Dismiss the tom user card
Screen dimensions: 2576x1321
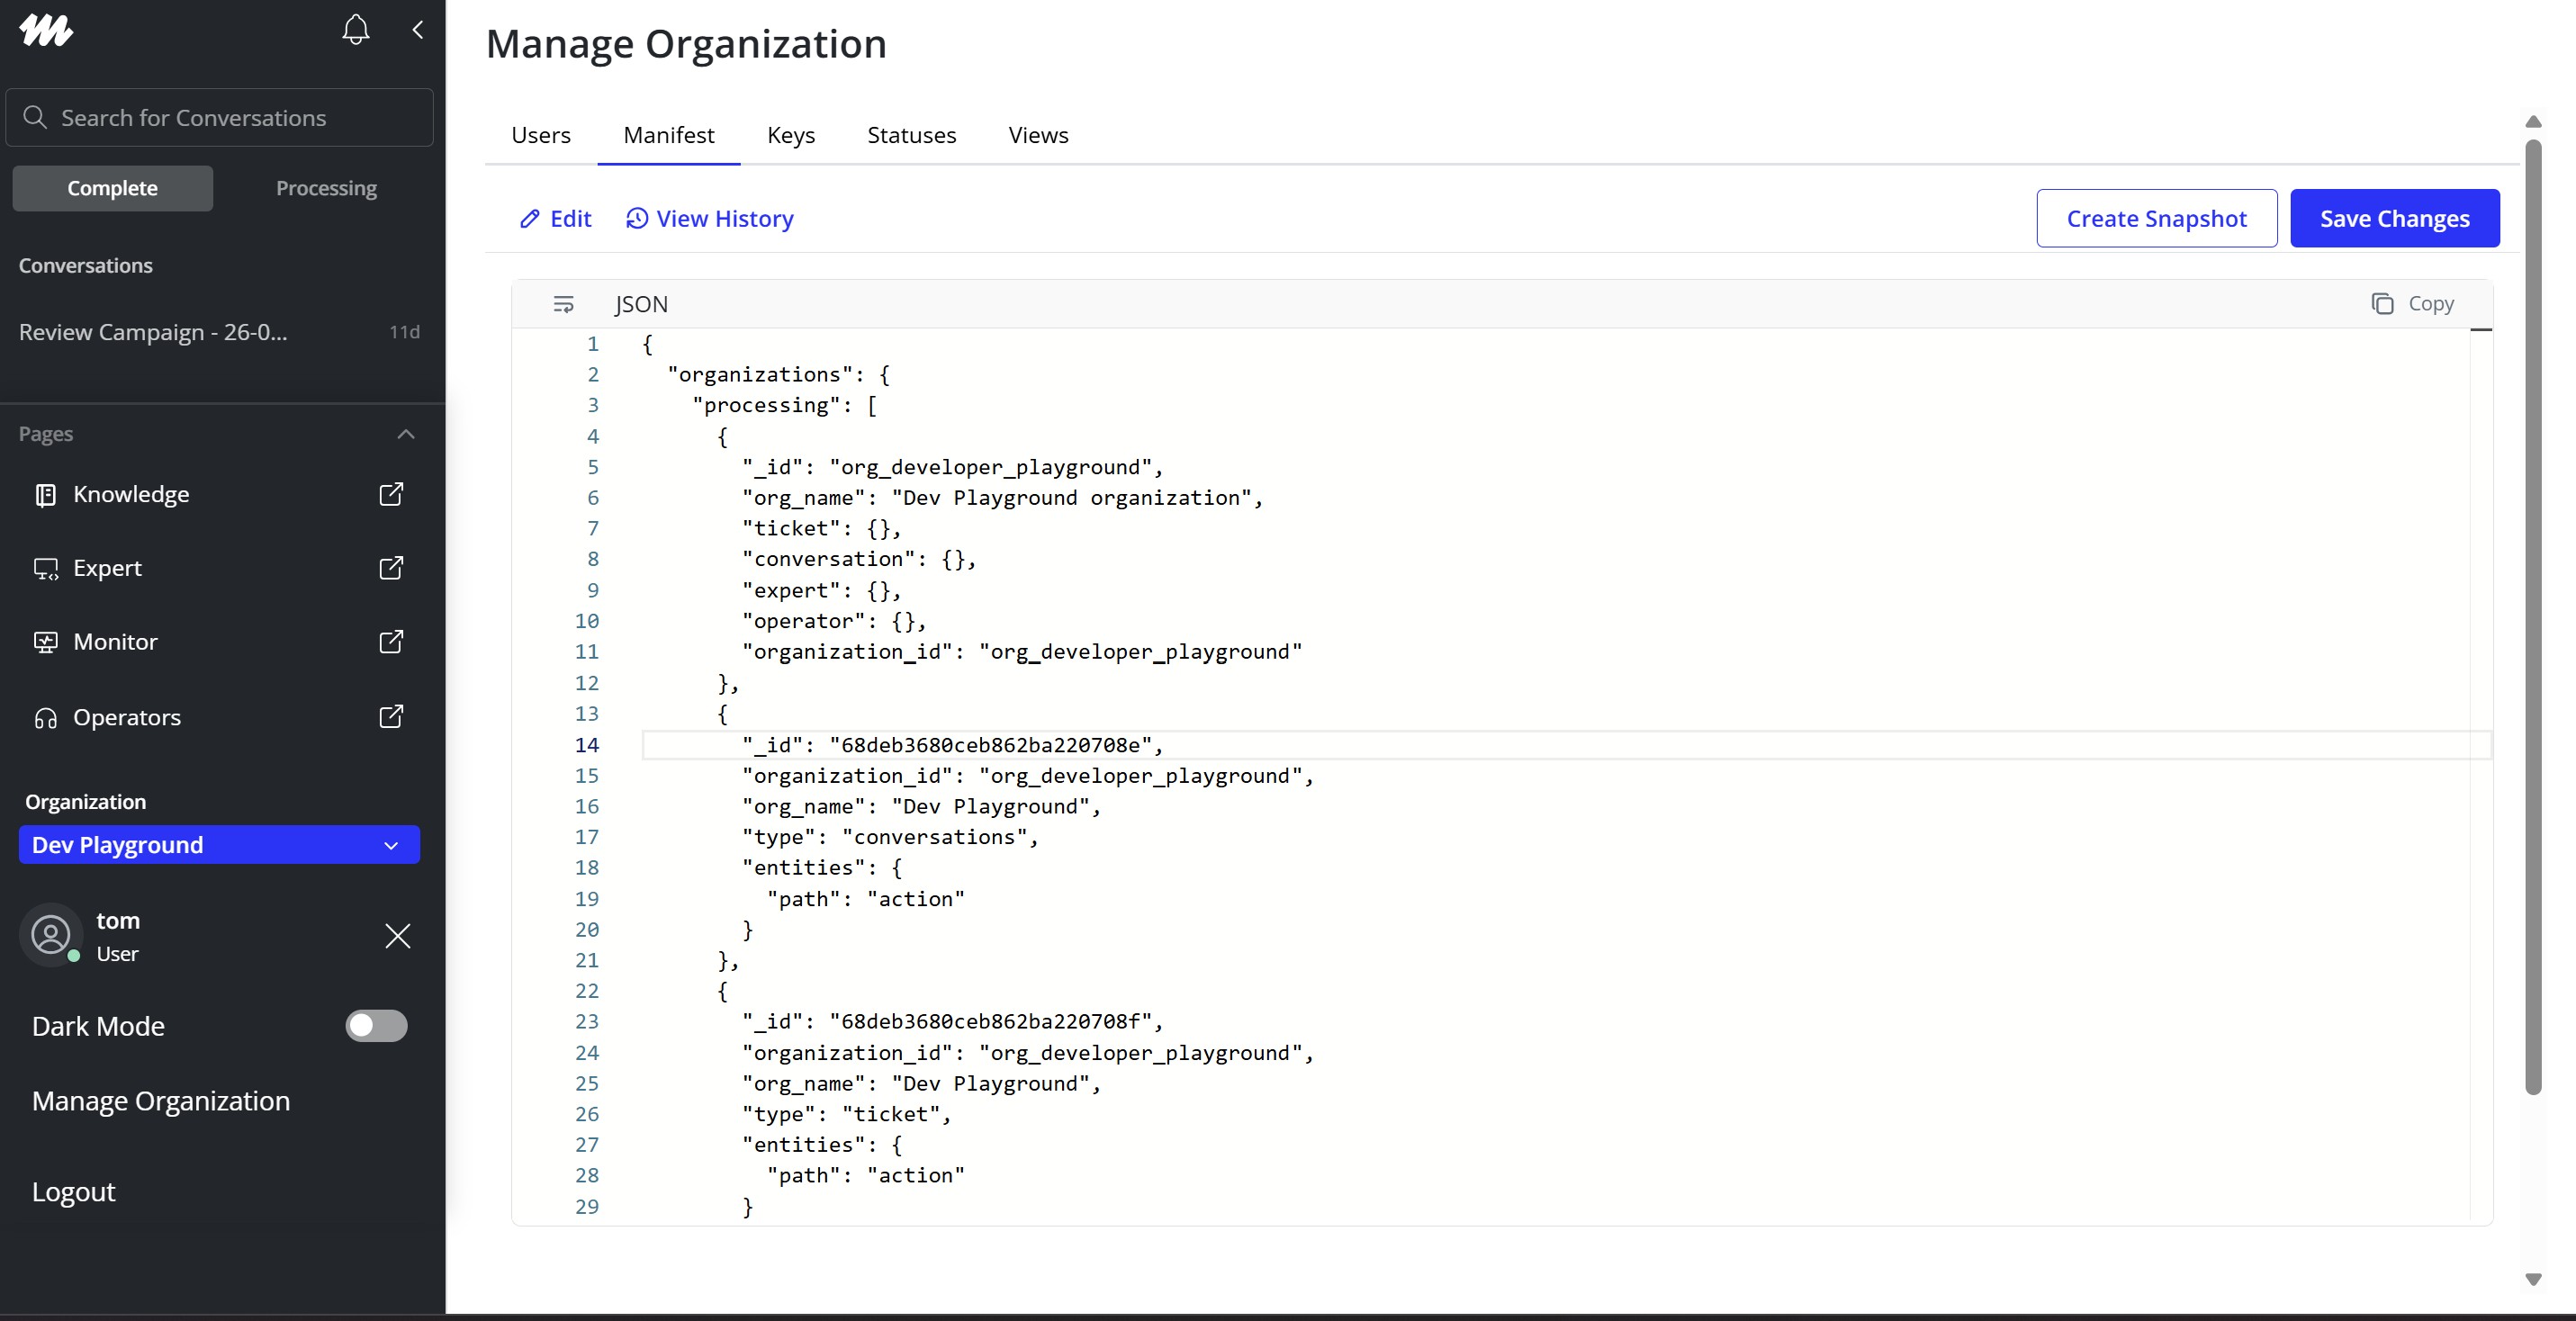click(x=398, y=936)
